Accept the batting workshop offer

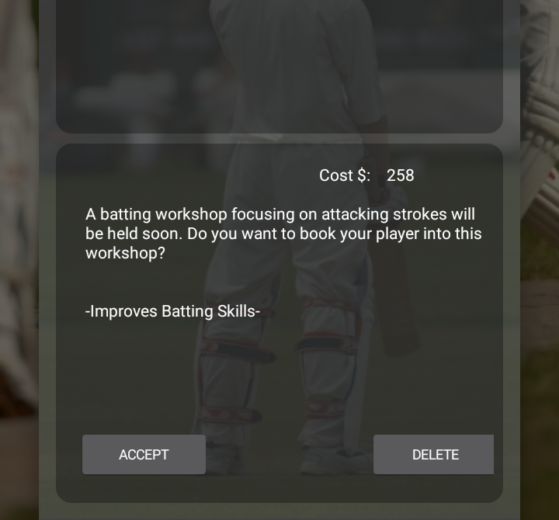pyautogui.click(x=144, y=454)
